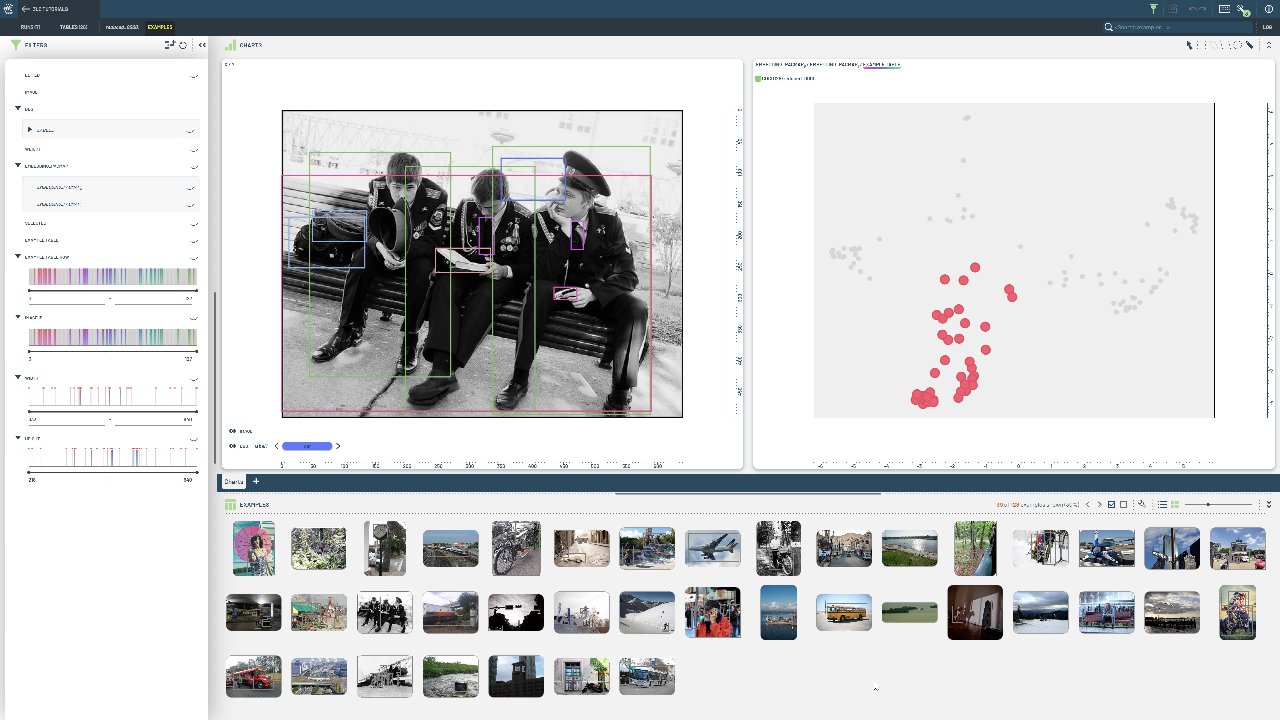Go back using the arrow at top left
This screenshot has height=720, width=1280.
[25, 9]
